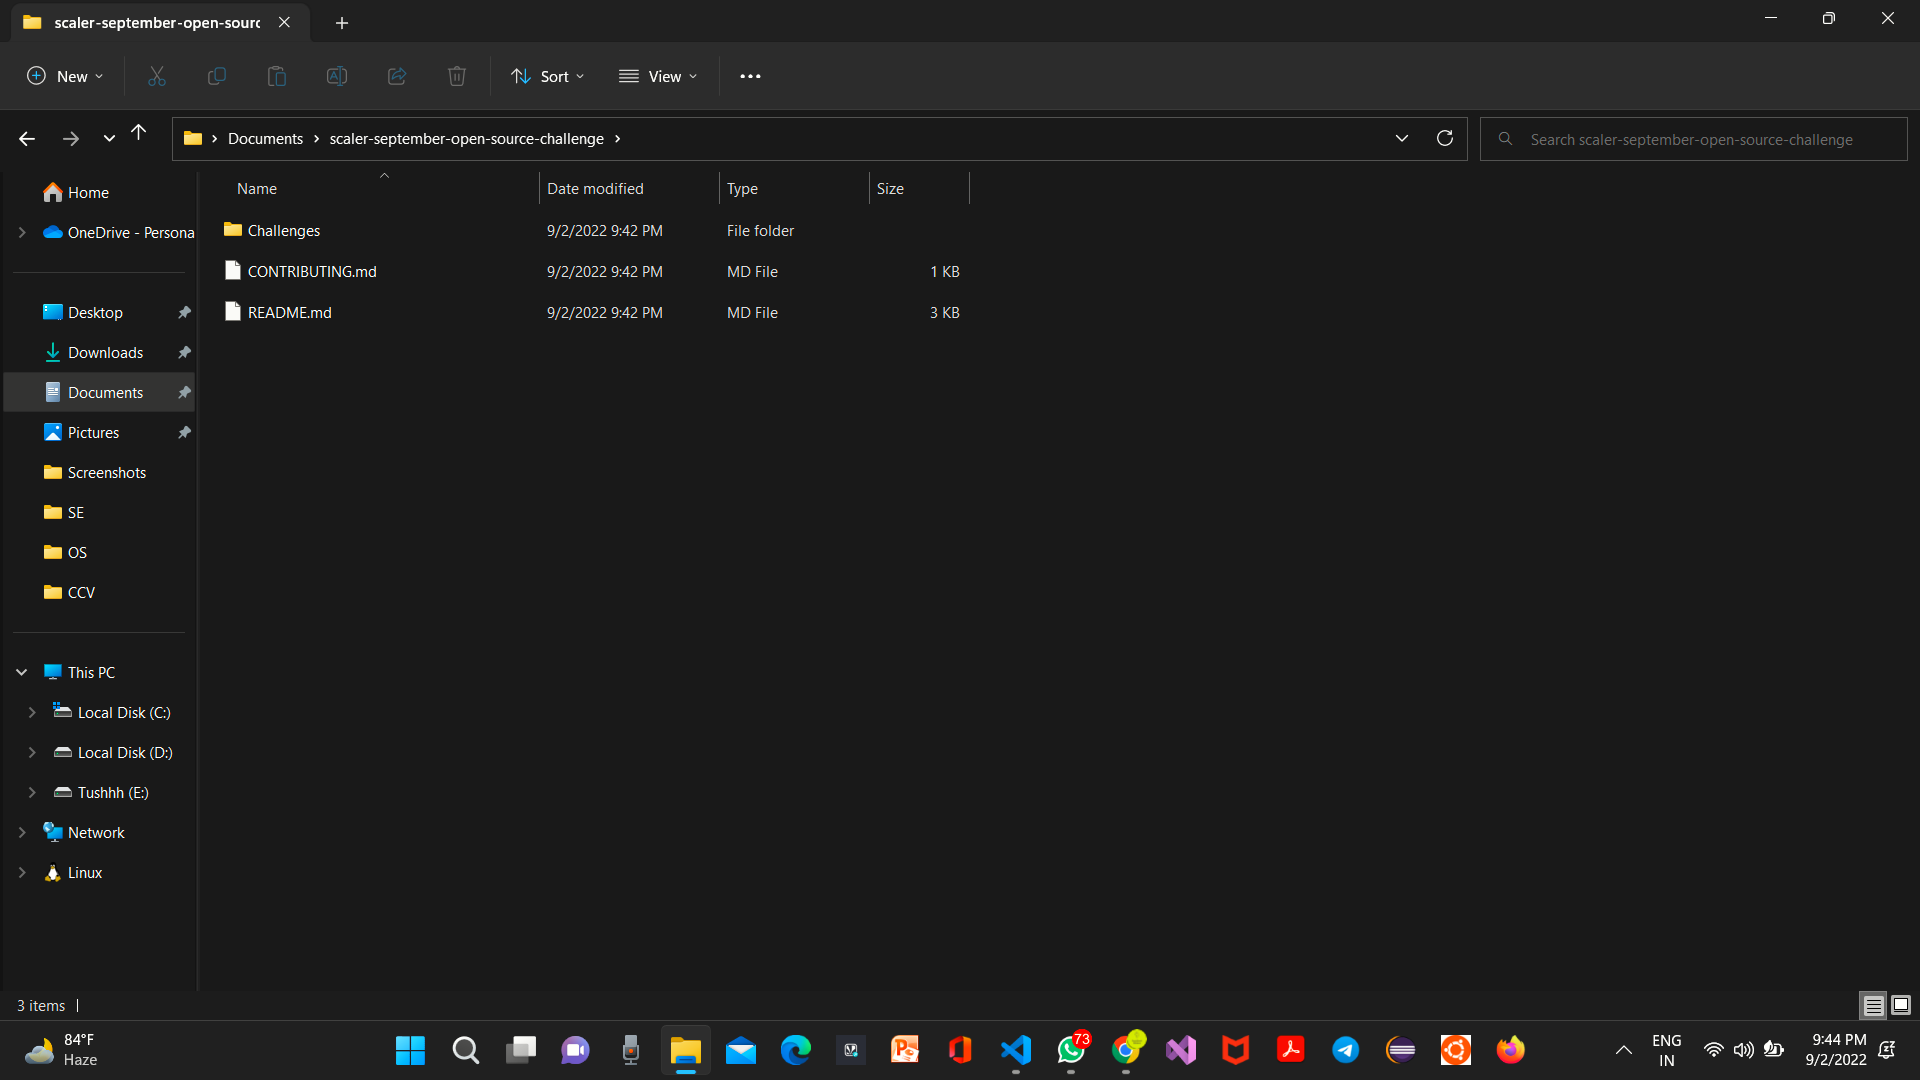Refresh the folder with the refresh icon

pos(1444,139)
